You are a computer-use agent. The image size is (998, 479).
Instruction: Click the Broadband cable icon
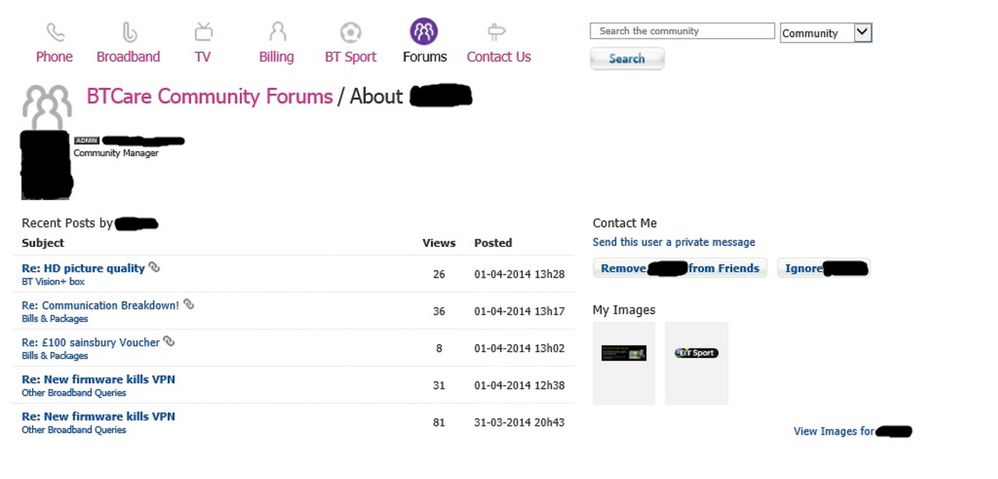[129, 32]
